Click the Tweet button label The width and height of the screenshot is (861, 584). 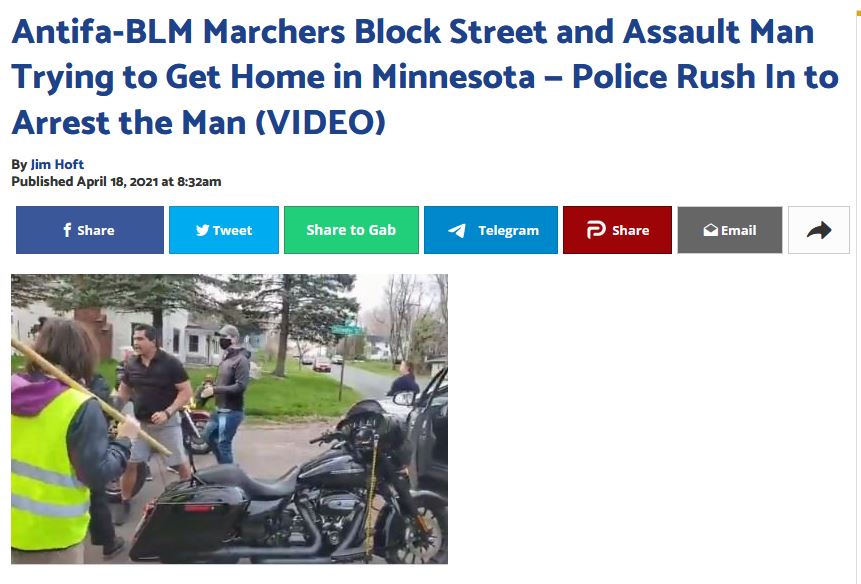(x=232, y=230)
